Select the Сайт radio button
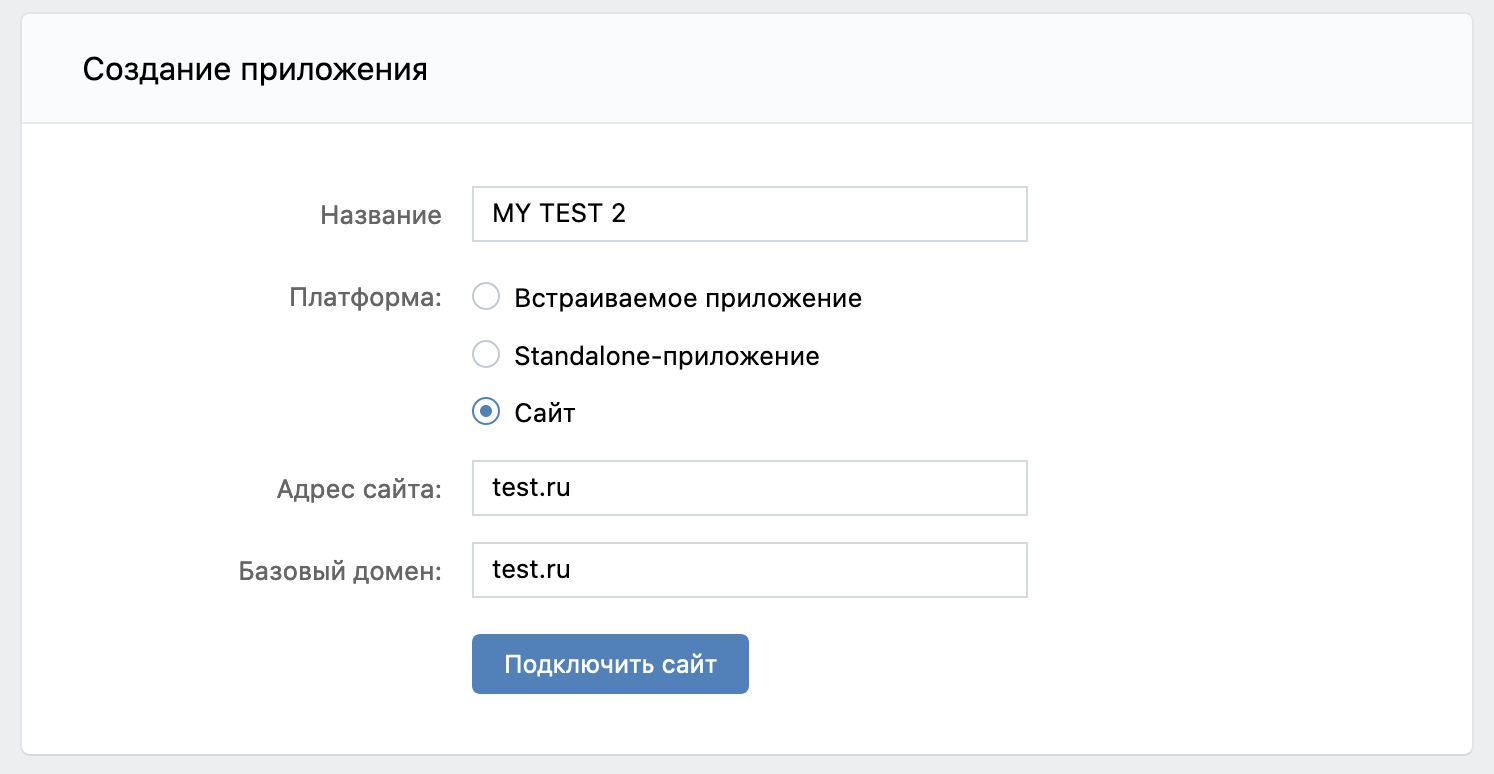Screen dimensions: 1494x774 (486, 411)
